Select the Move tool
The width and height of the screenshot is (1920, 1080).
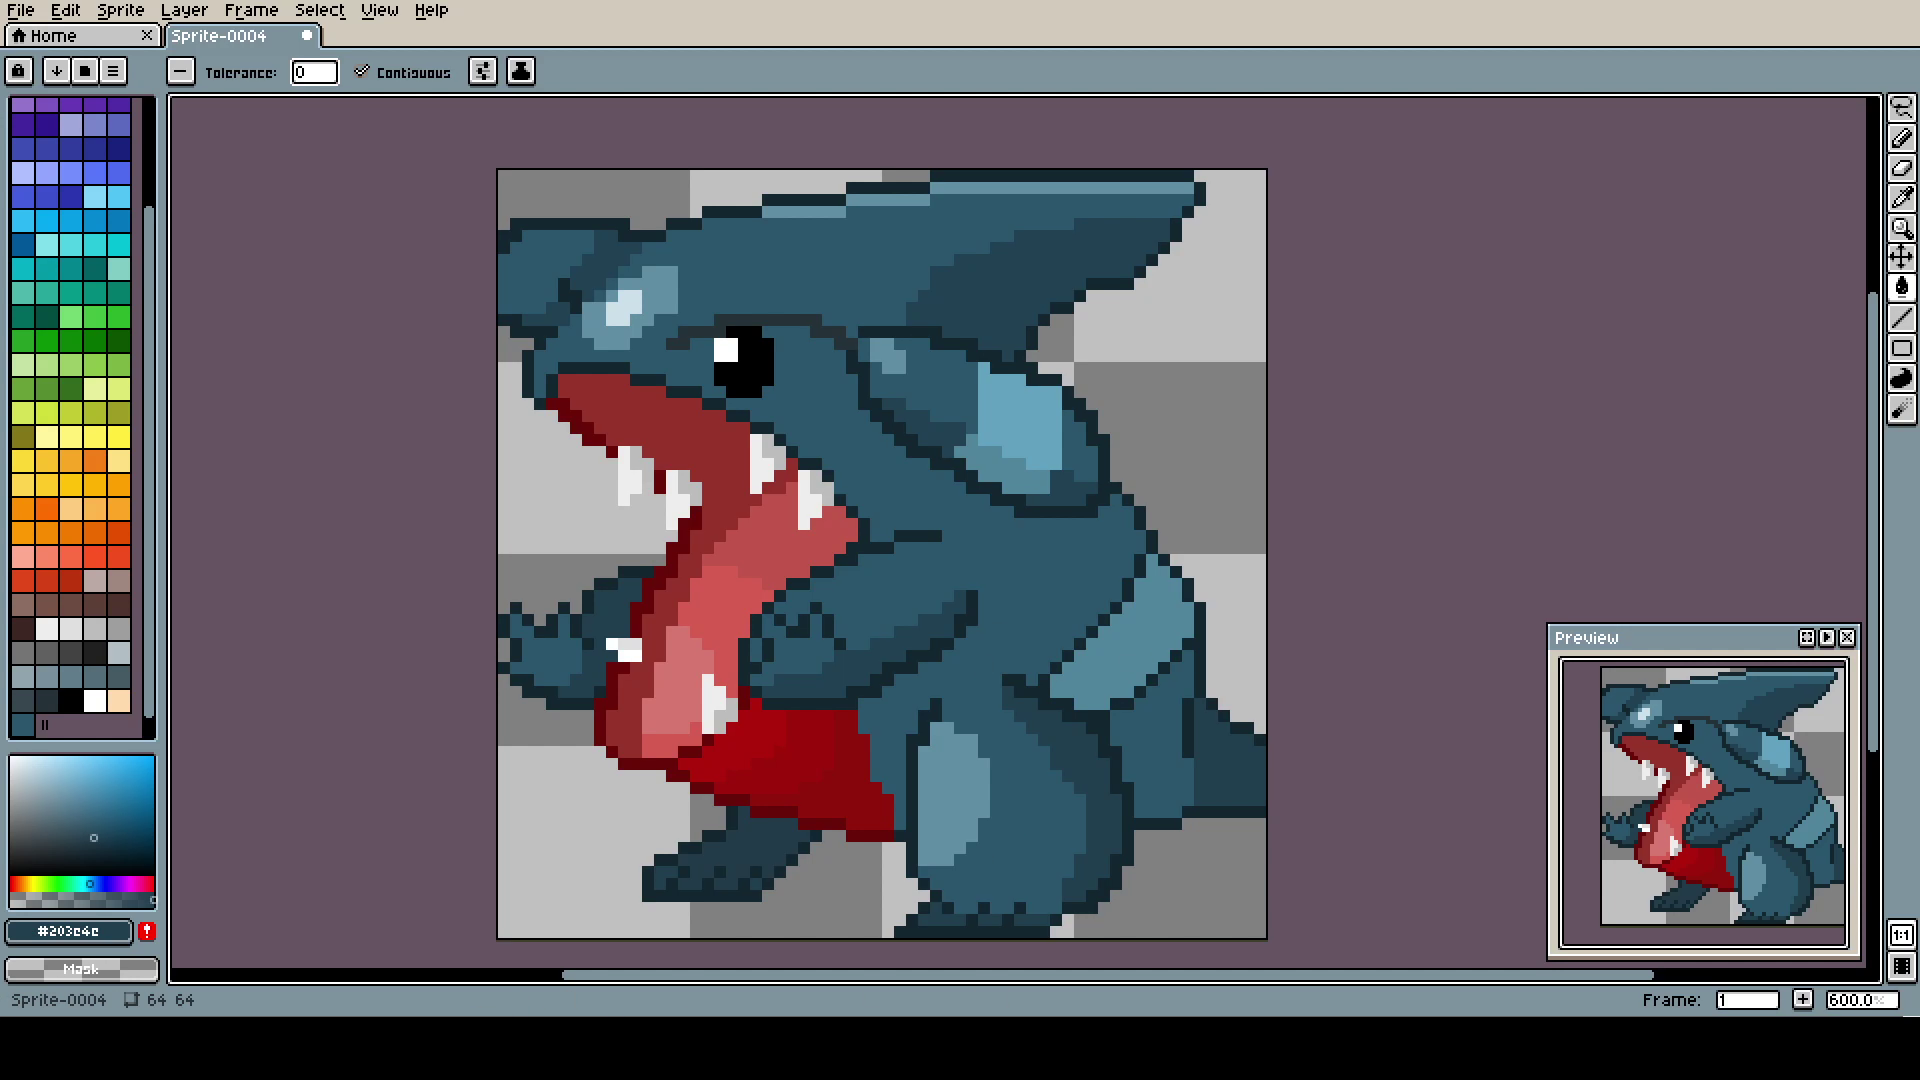click(1901, 258)
